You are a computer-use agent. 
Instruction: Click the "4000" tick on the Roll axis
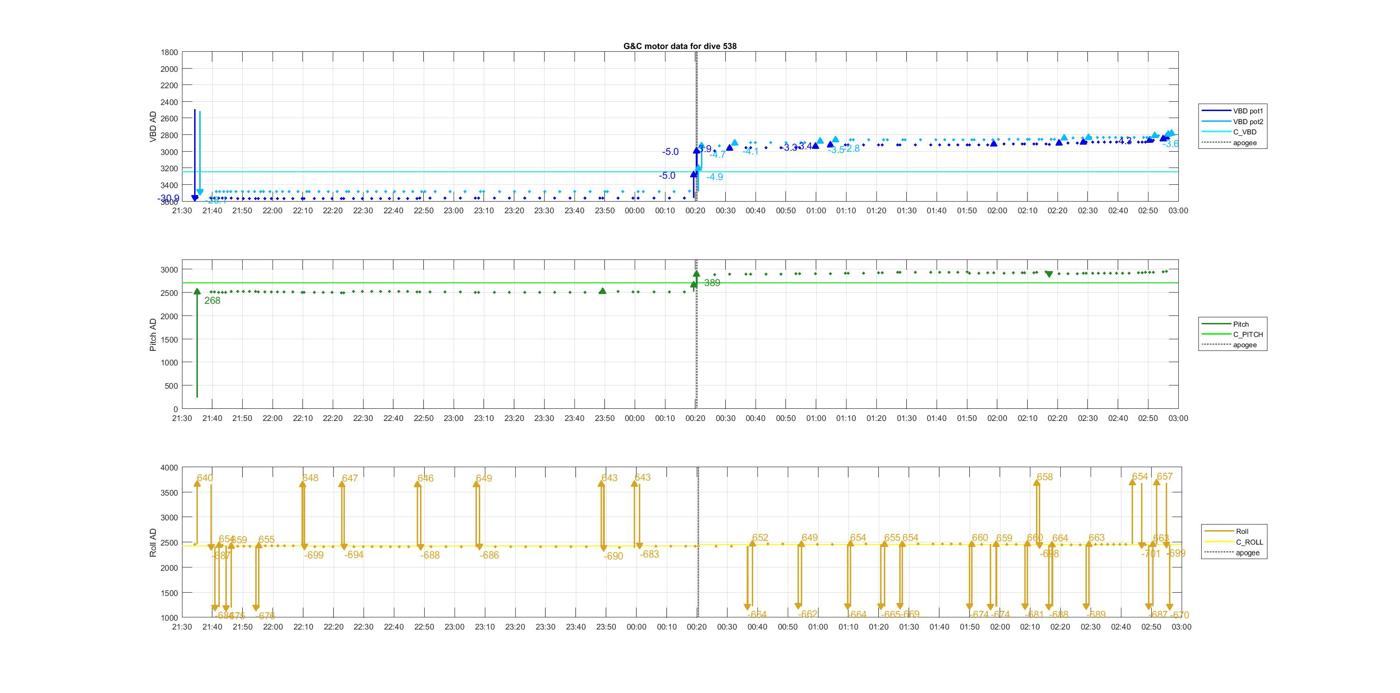click(x=170, y=468)
